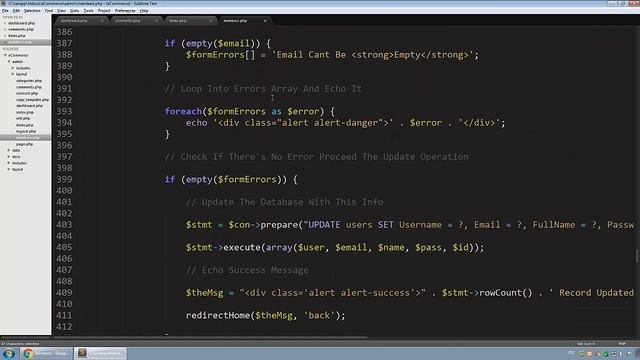Open the View menu
The image size is (640, 360).
[x=61, y=11]
